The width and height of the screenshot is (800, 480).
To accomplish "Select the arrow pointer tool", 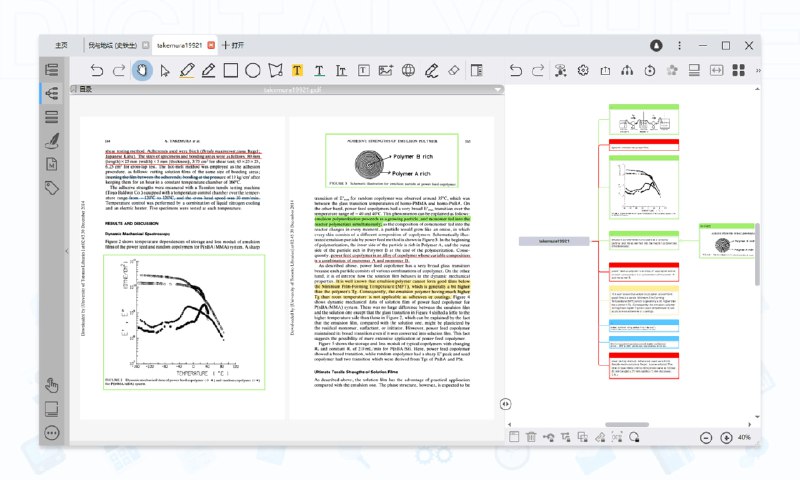I will click(163, 70).
